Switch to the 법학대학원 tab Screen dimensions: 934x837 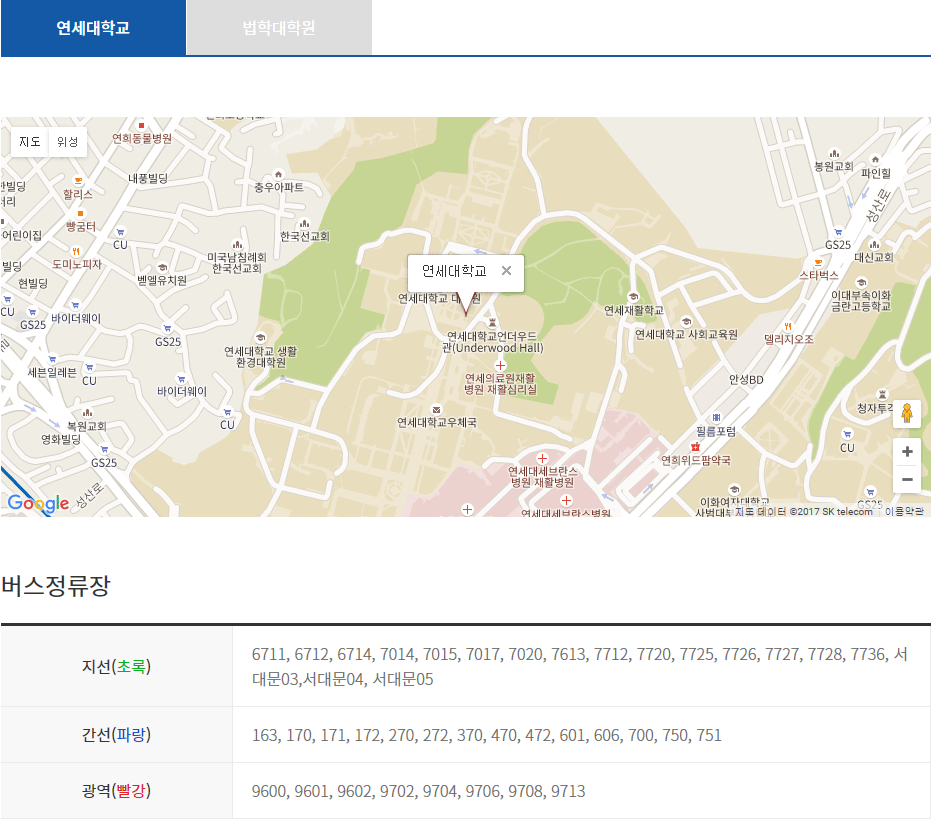[x=278, y=28]
